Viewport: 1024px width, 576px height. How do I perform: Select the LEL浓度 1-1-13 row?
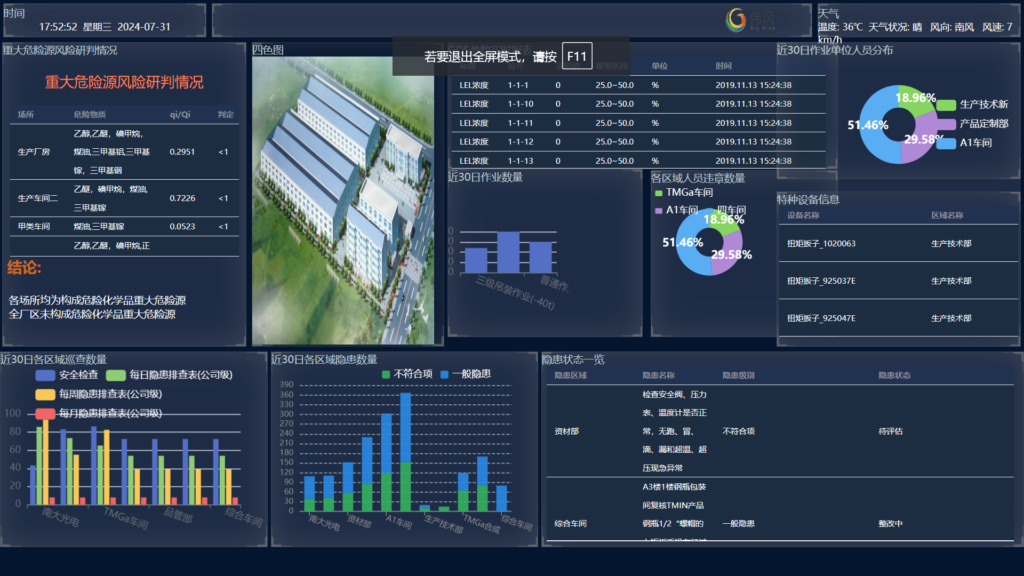click(x=638, y=161)
